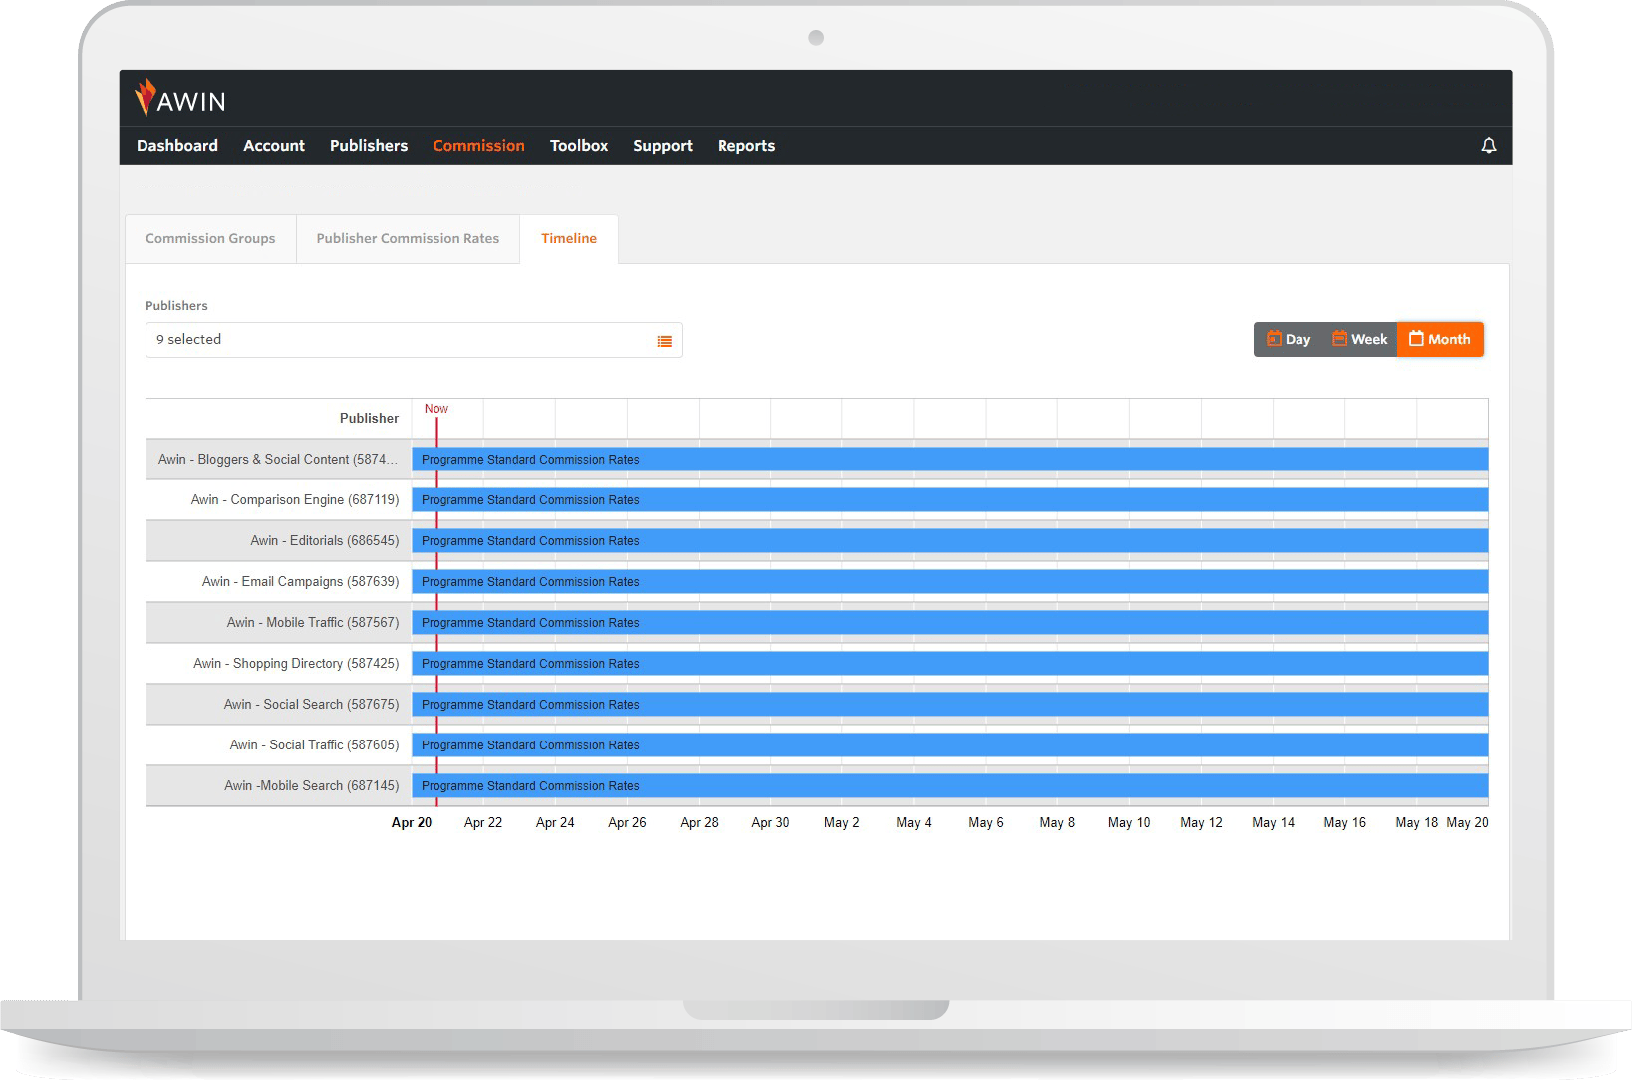This screenshot has width=1632, height=1080.
Task: Open the Commission menu
Action: tap(478, 146)
